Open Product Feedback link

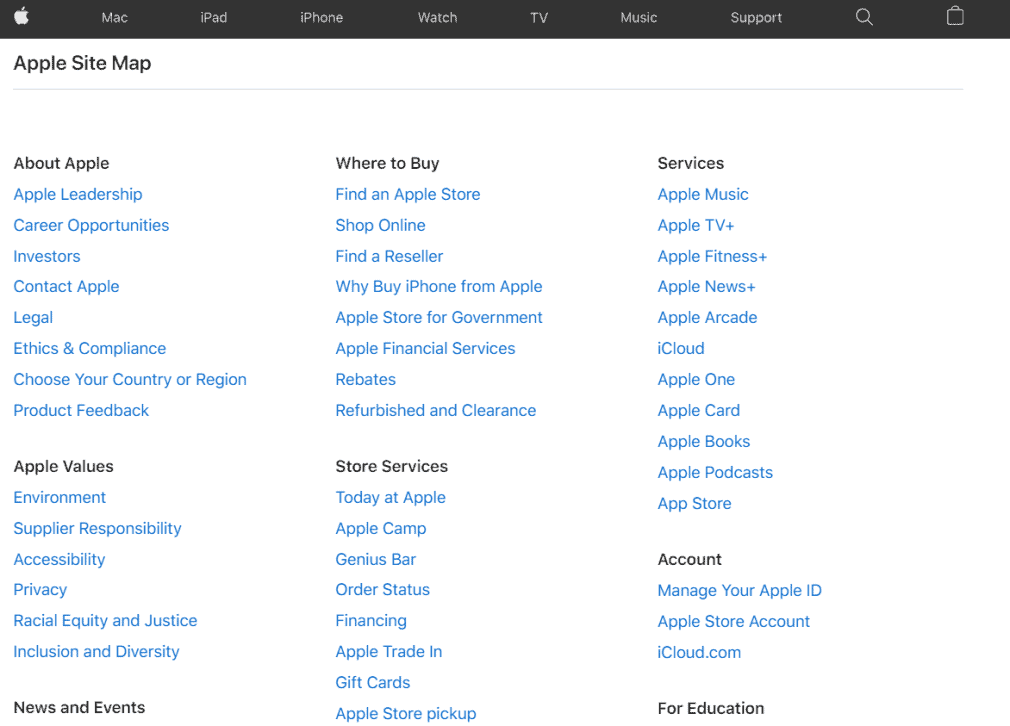(81, 410)
